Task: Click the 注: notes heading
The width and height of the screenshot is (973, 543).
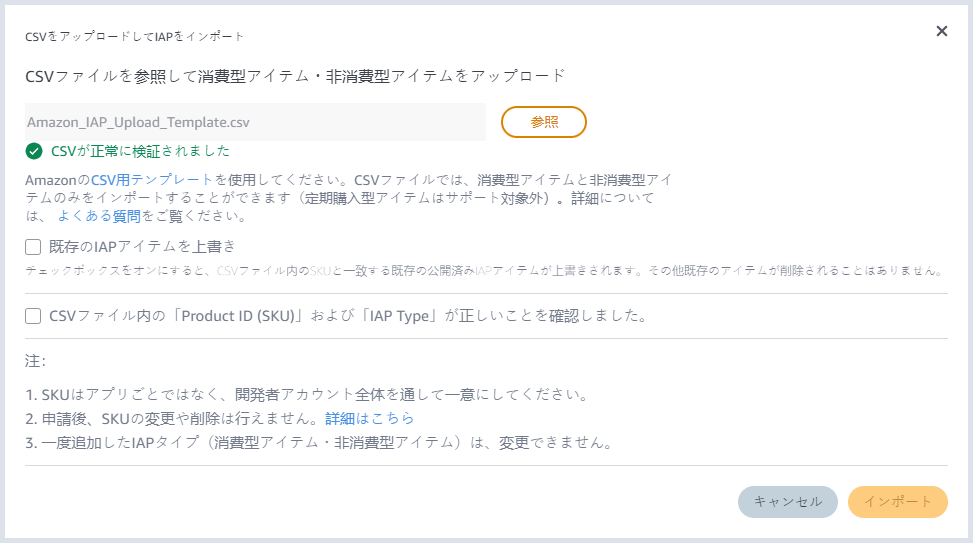Action: [36, 360]
